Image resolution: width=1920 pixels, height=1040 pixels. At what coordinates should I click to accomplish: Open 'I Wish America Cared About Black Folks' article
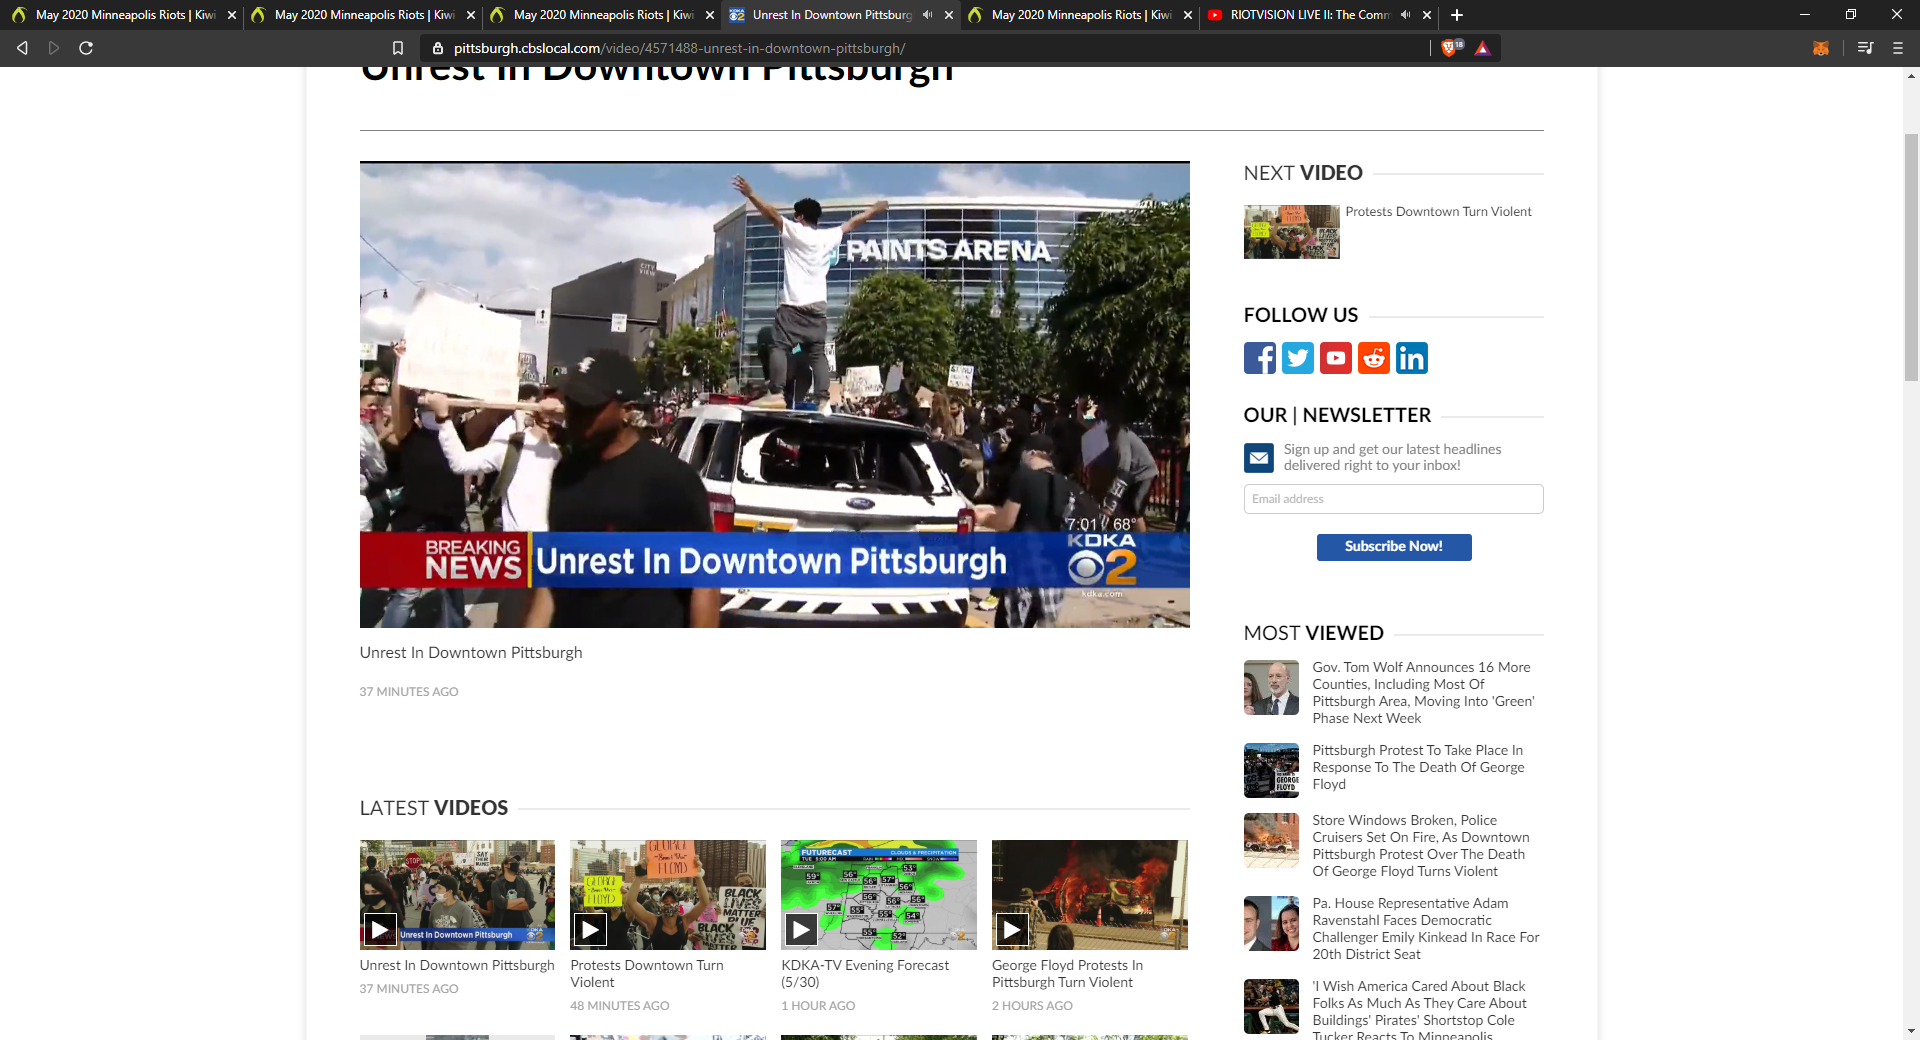click(1420, 1011)
